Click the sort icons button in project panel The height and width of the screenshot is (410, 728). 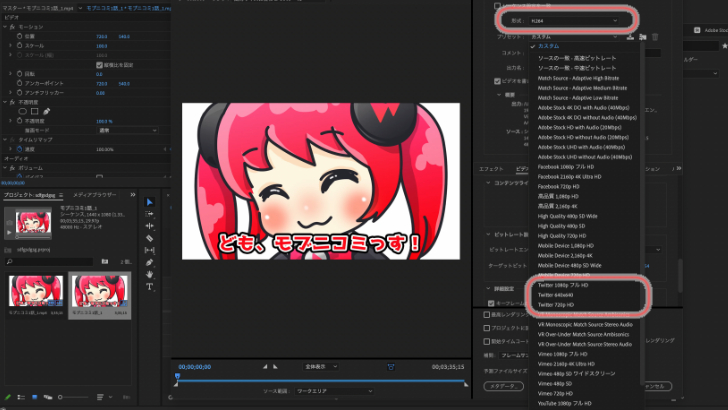100,397
